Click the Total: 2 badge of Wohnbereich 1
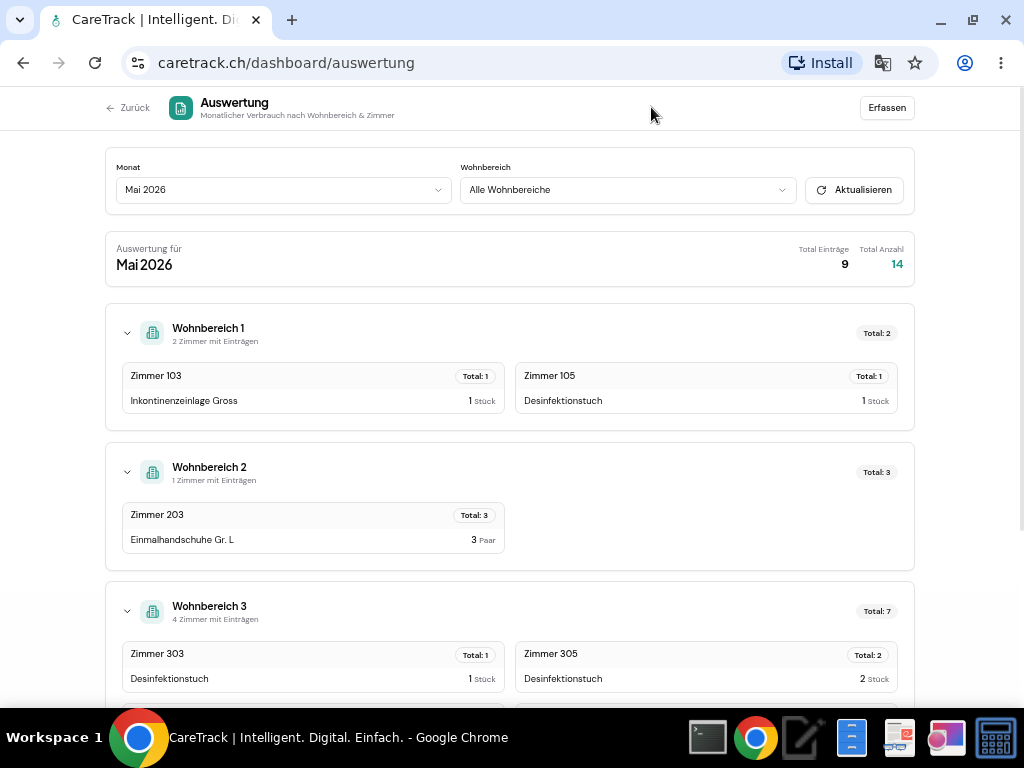The height and width of the screenshot is (768, 1024). click(876, 333)
